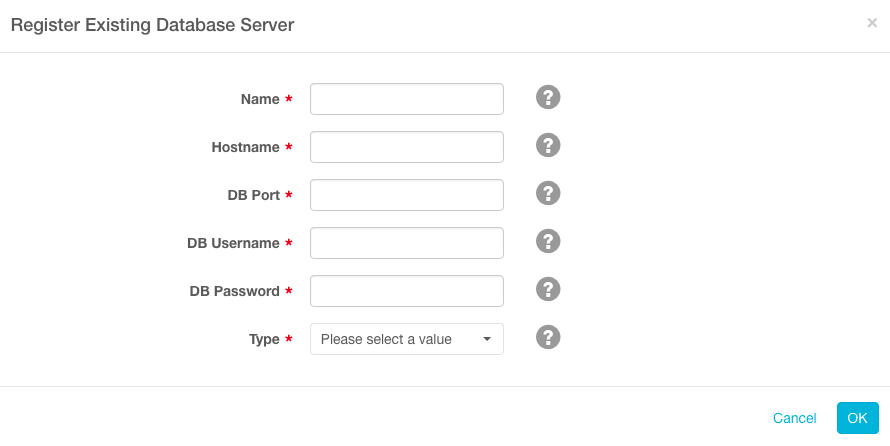The height and width of the screenshot is (446, 890).
Task: View help for the DB Password field
Action: [548, 289]
